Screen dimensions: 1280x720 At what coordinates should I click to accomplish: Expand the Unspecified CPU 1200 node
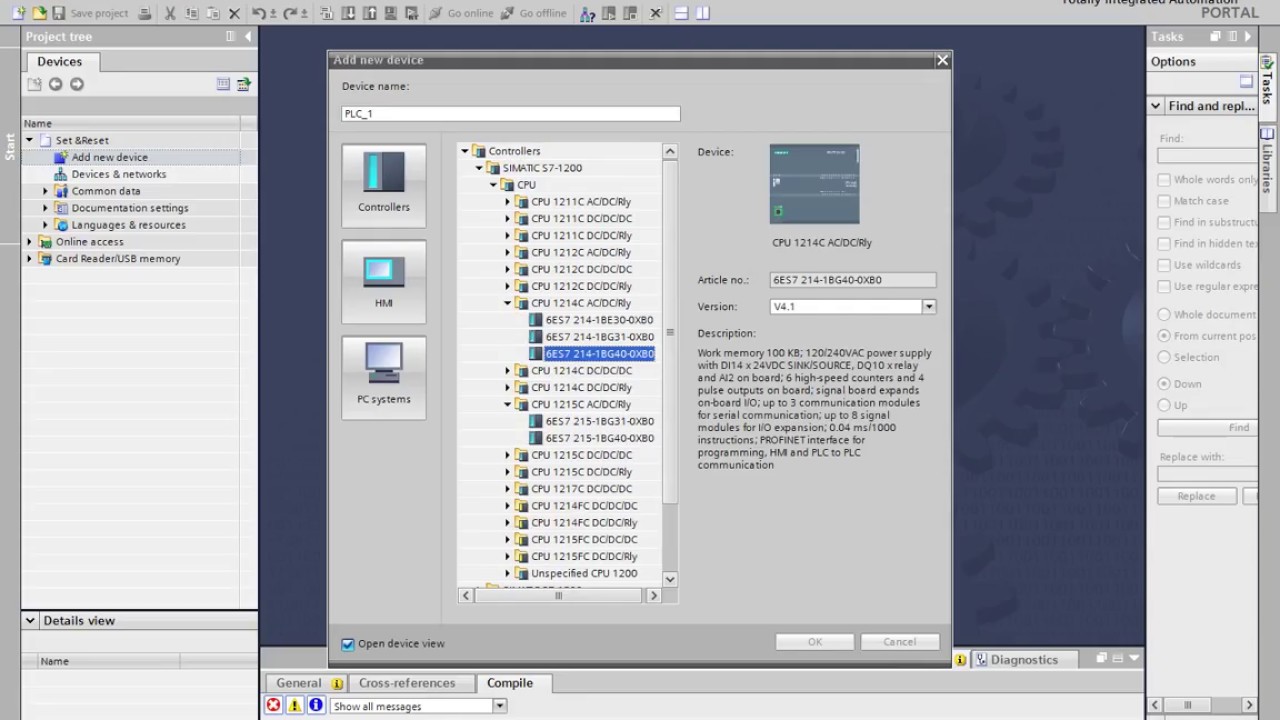507,573
